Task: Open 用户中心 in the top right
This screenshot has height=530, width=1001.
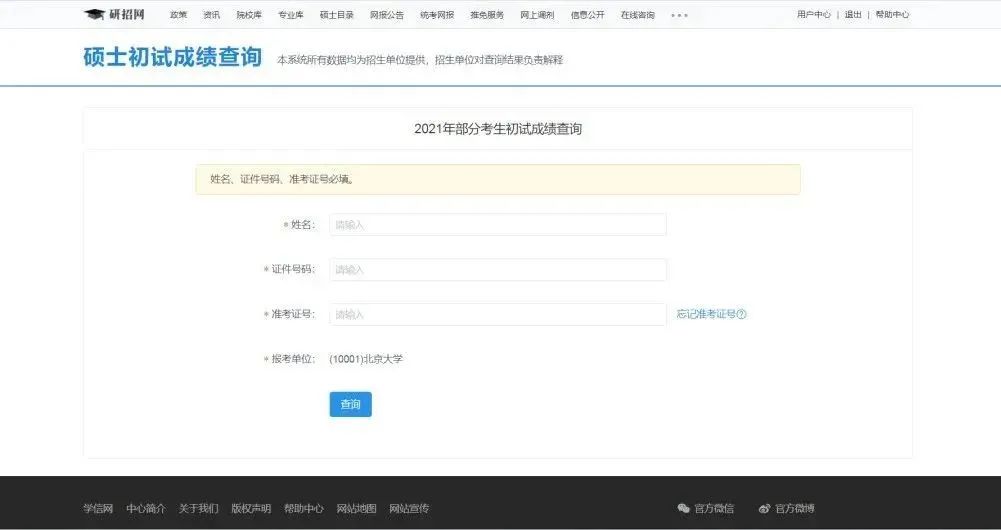Action: (x=813, y=15)
